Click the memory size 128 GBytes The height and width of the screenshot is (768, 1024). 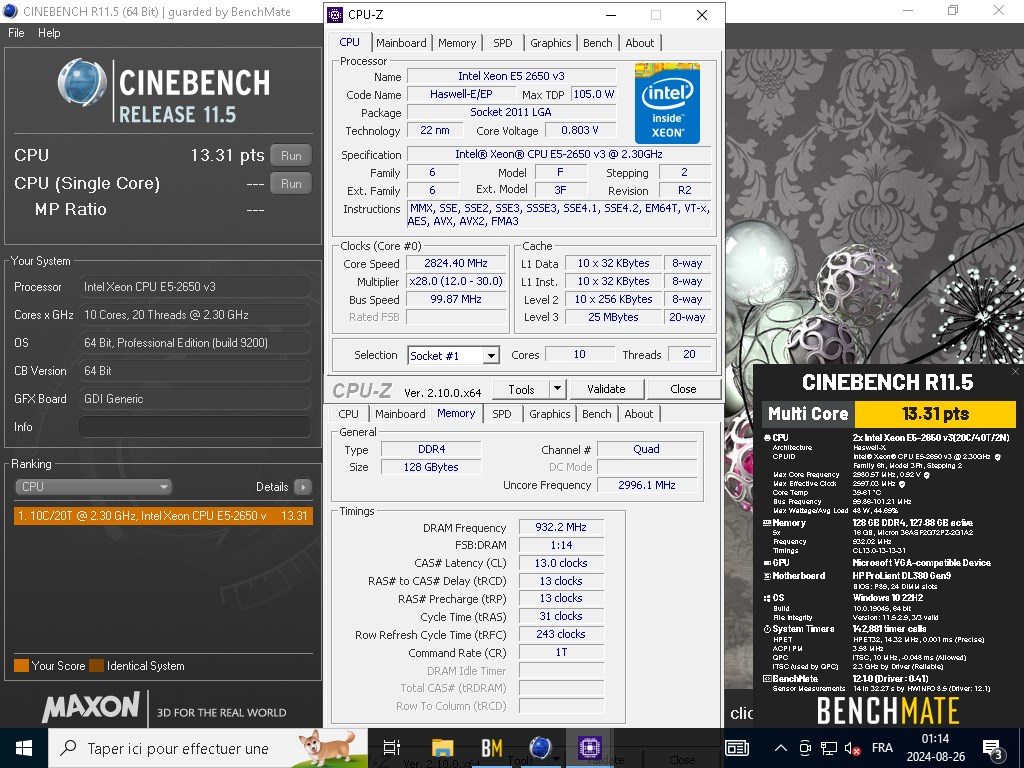pyautogui.click(x=431, y=467)
